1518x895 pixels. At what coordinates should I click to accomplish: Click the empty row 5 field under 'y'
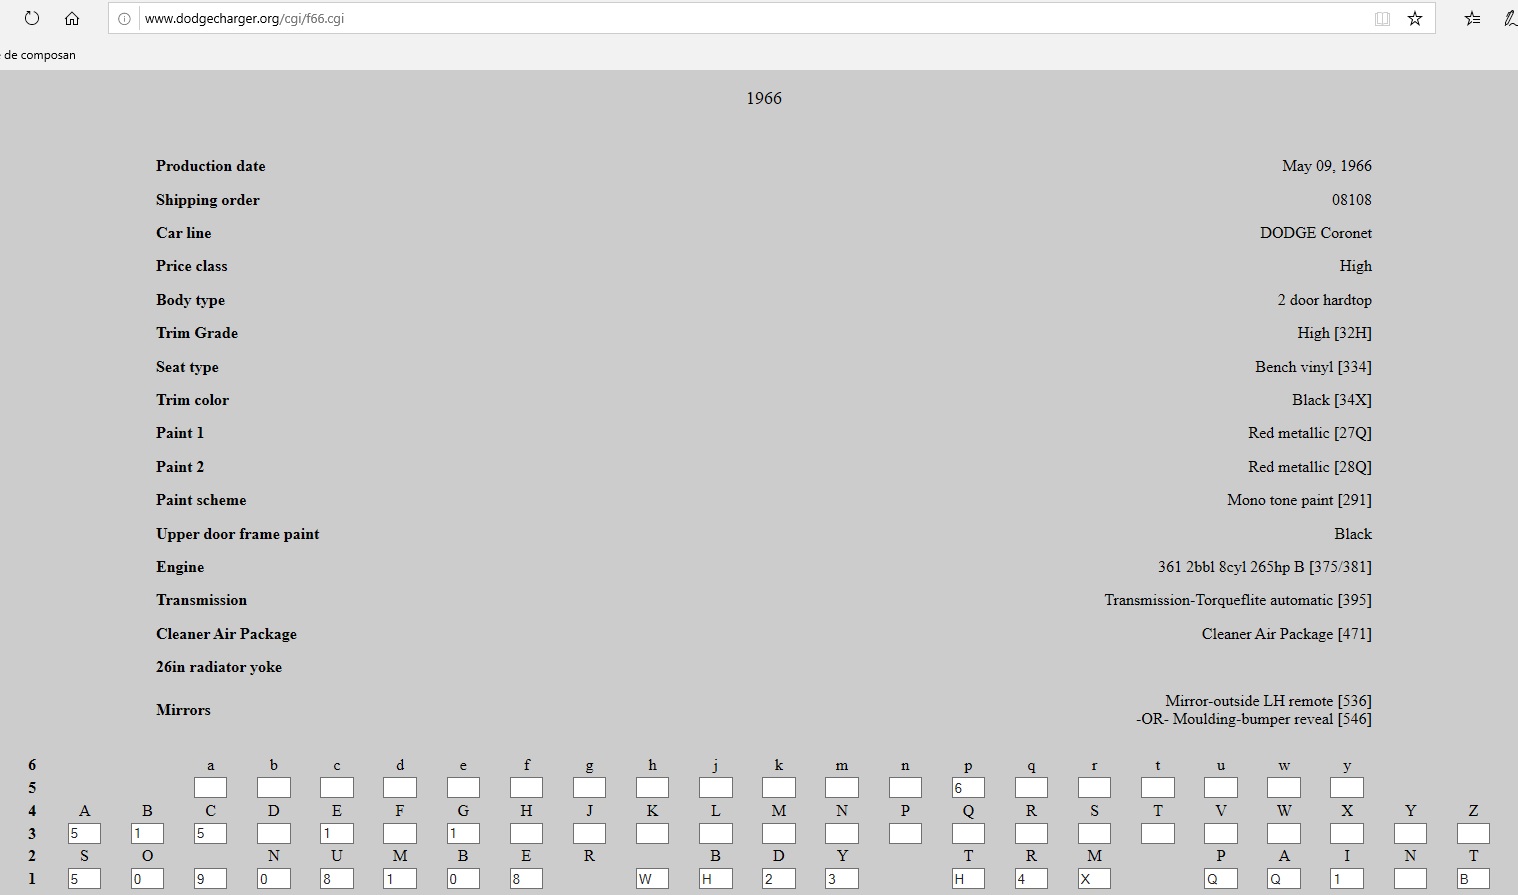pos(1347,788)
